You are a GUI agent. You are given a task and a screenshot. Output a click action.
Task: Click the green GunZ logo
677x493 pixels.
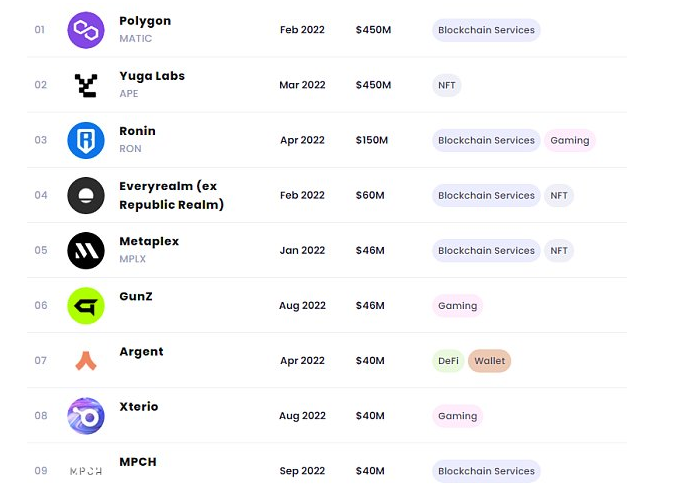[85, 306]
